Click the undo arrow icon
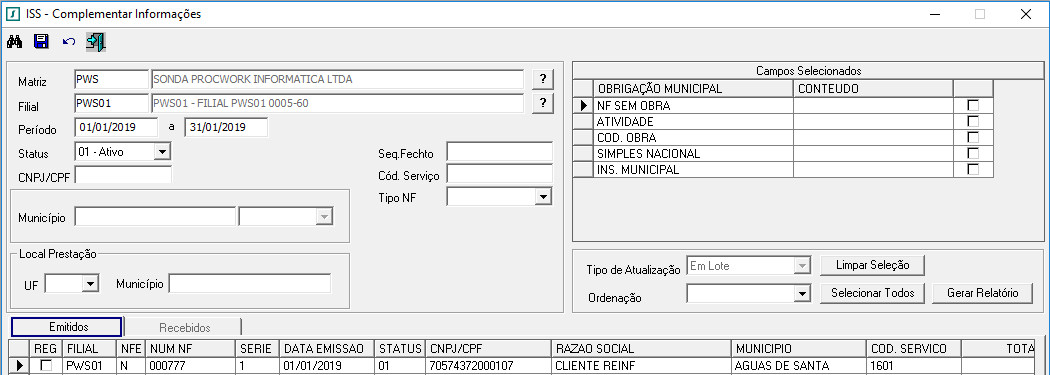This screenshot has width=1050, height=375. (68, 42)
